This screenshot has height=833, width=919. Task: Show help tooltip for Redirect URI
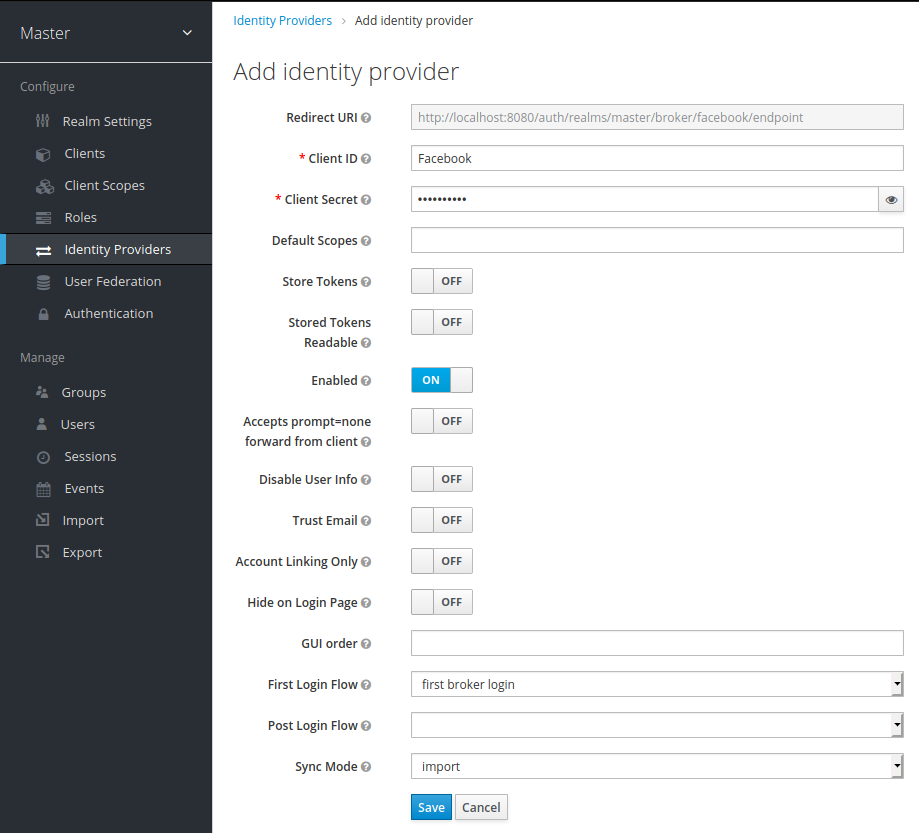click(x=366, y=118)
